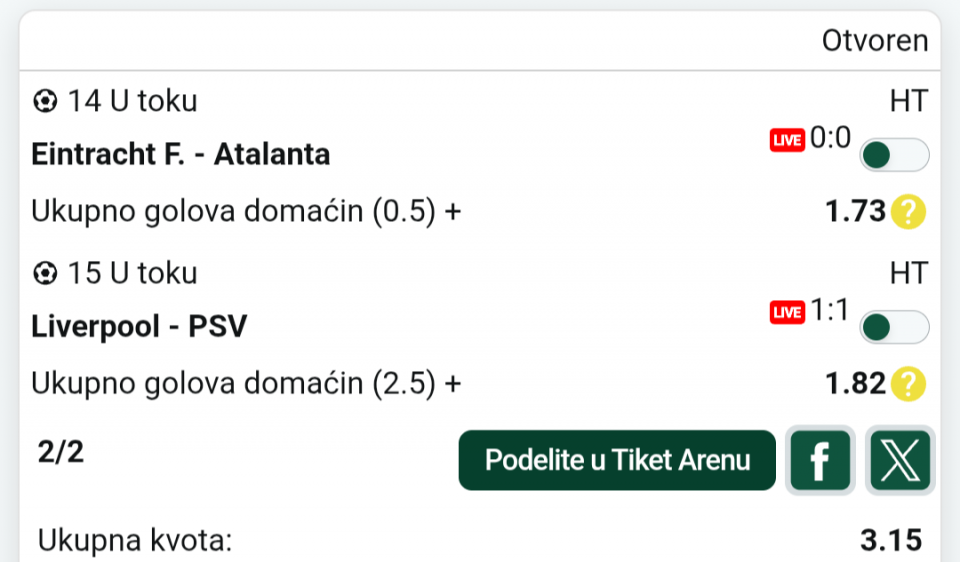
Task: Click the 1:1 live score
Action: pyautogui.click(x=830, y=312)
